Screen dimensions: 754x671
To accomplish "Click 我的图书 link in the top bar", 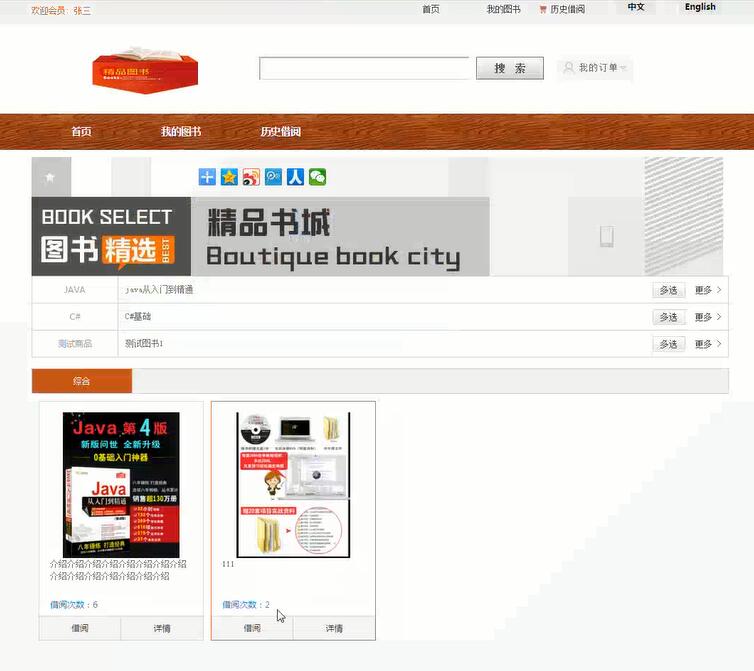I will (x=503, y=9).
